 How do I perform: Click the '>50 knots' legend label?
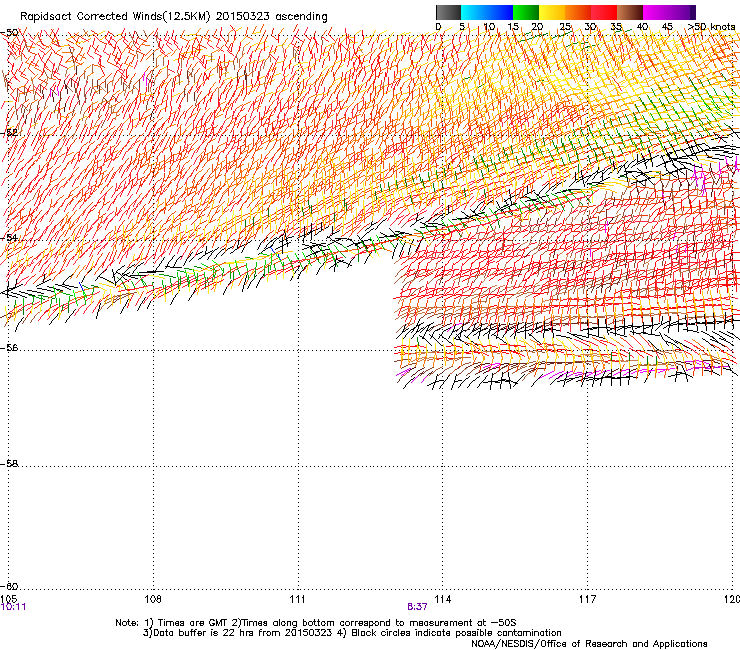tap(711, 27)
